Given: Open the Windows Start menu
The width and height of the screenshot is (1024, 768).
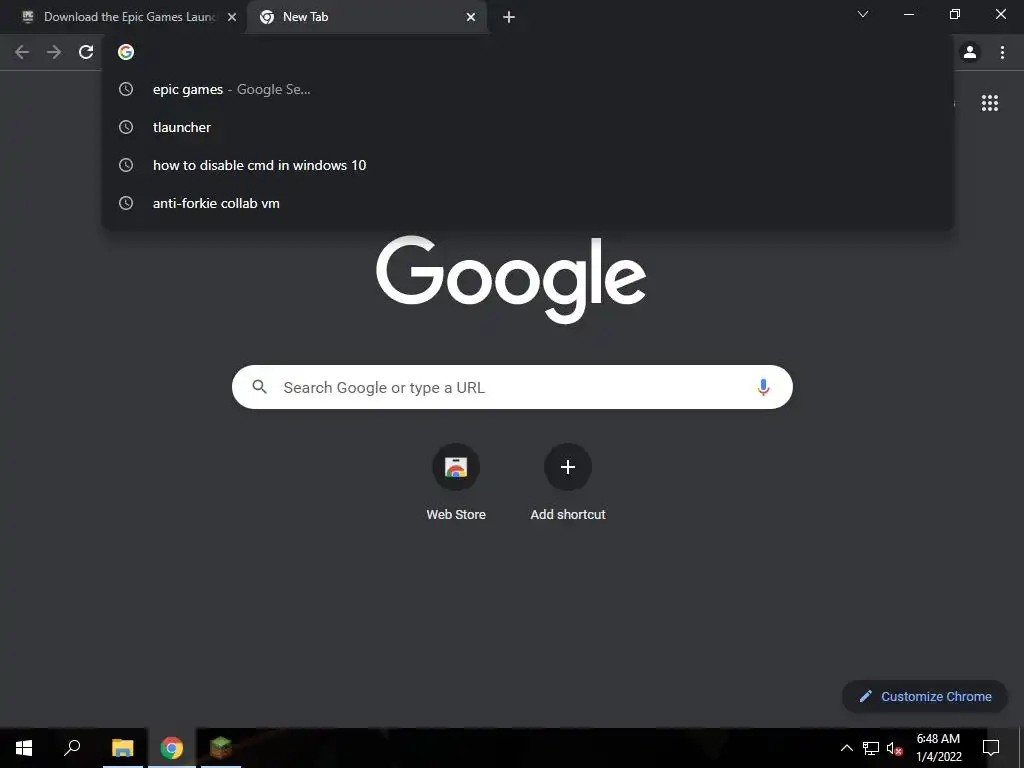Looking at the screenshot, I should (24, 748).
